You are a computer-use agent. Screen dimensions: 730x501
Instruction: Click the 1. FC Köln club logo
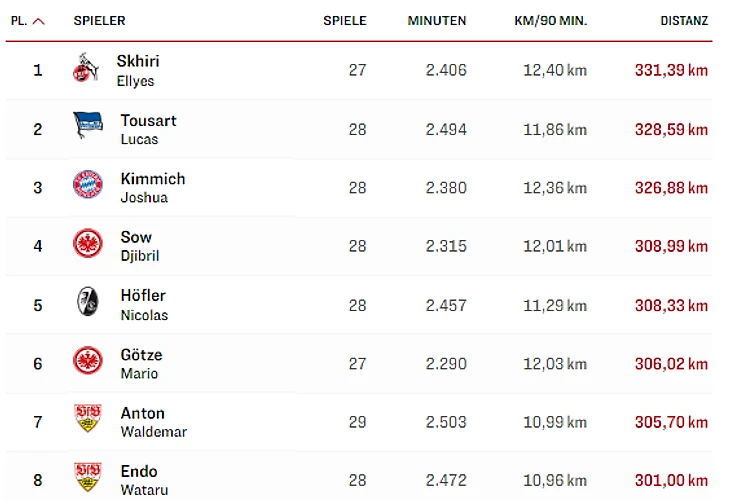click(86, 70)
